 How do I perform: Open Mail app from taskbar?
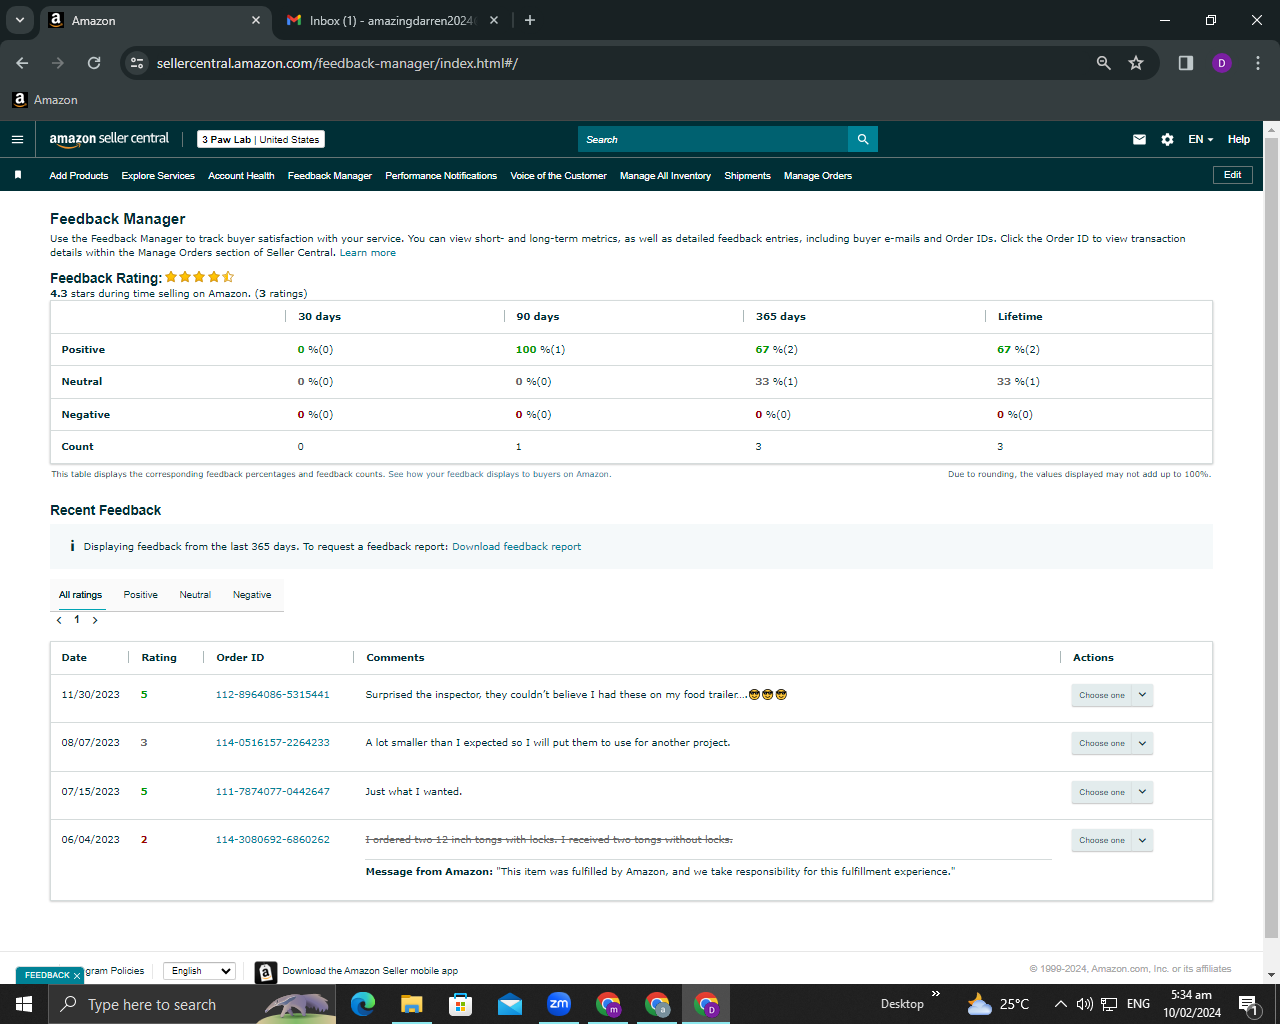(509, 1004)
